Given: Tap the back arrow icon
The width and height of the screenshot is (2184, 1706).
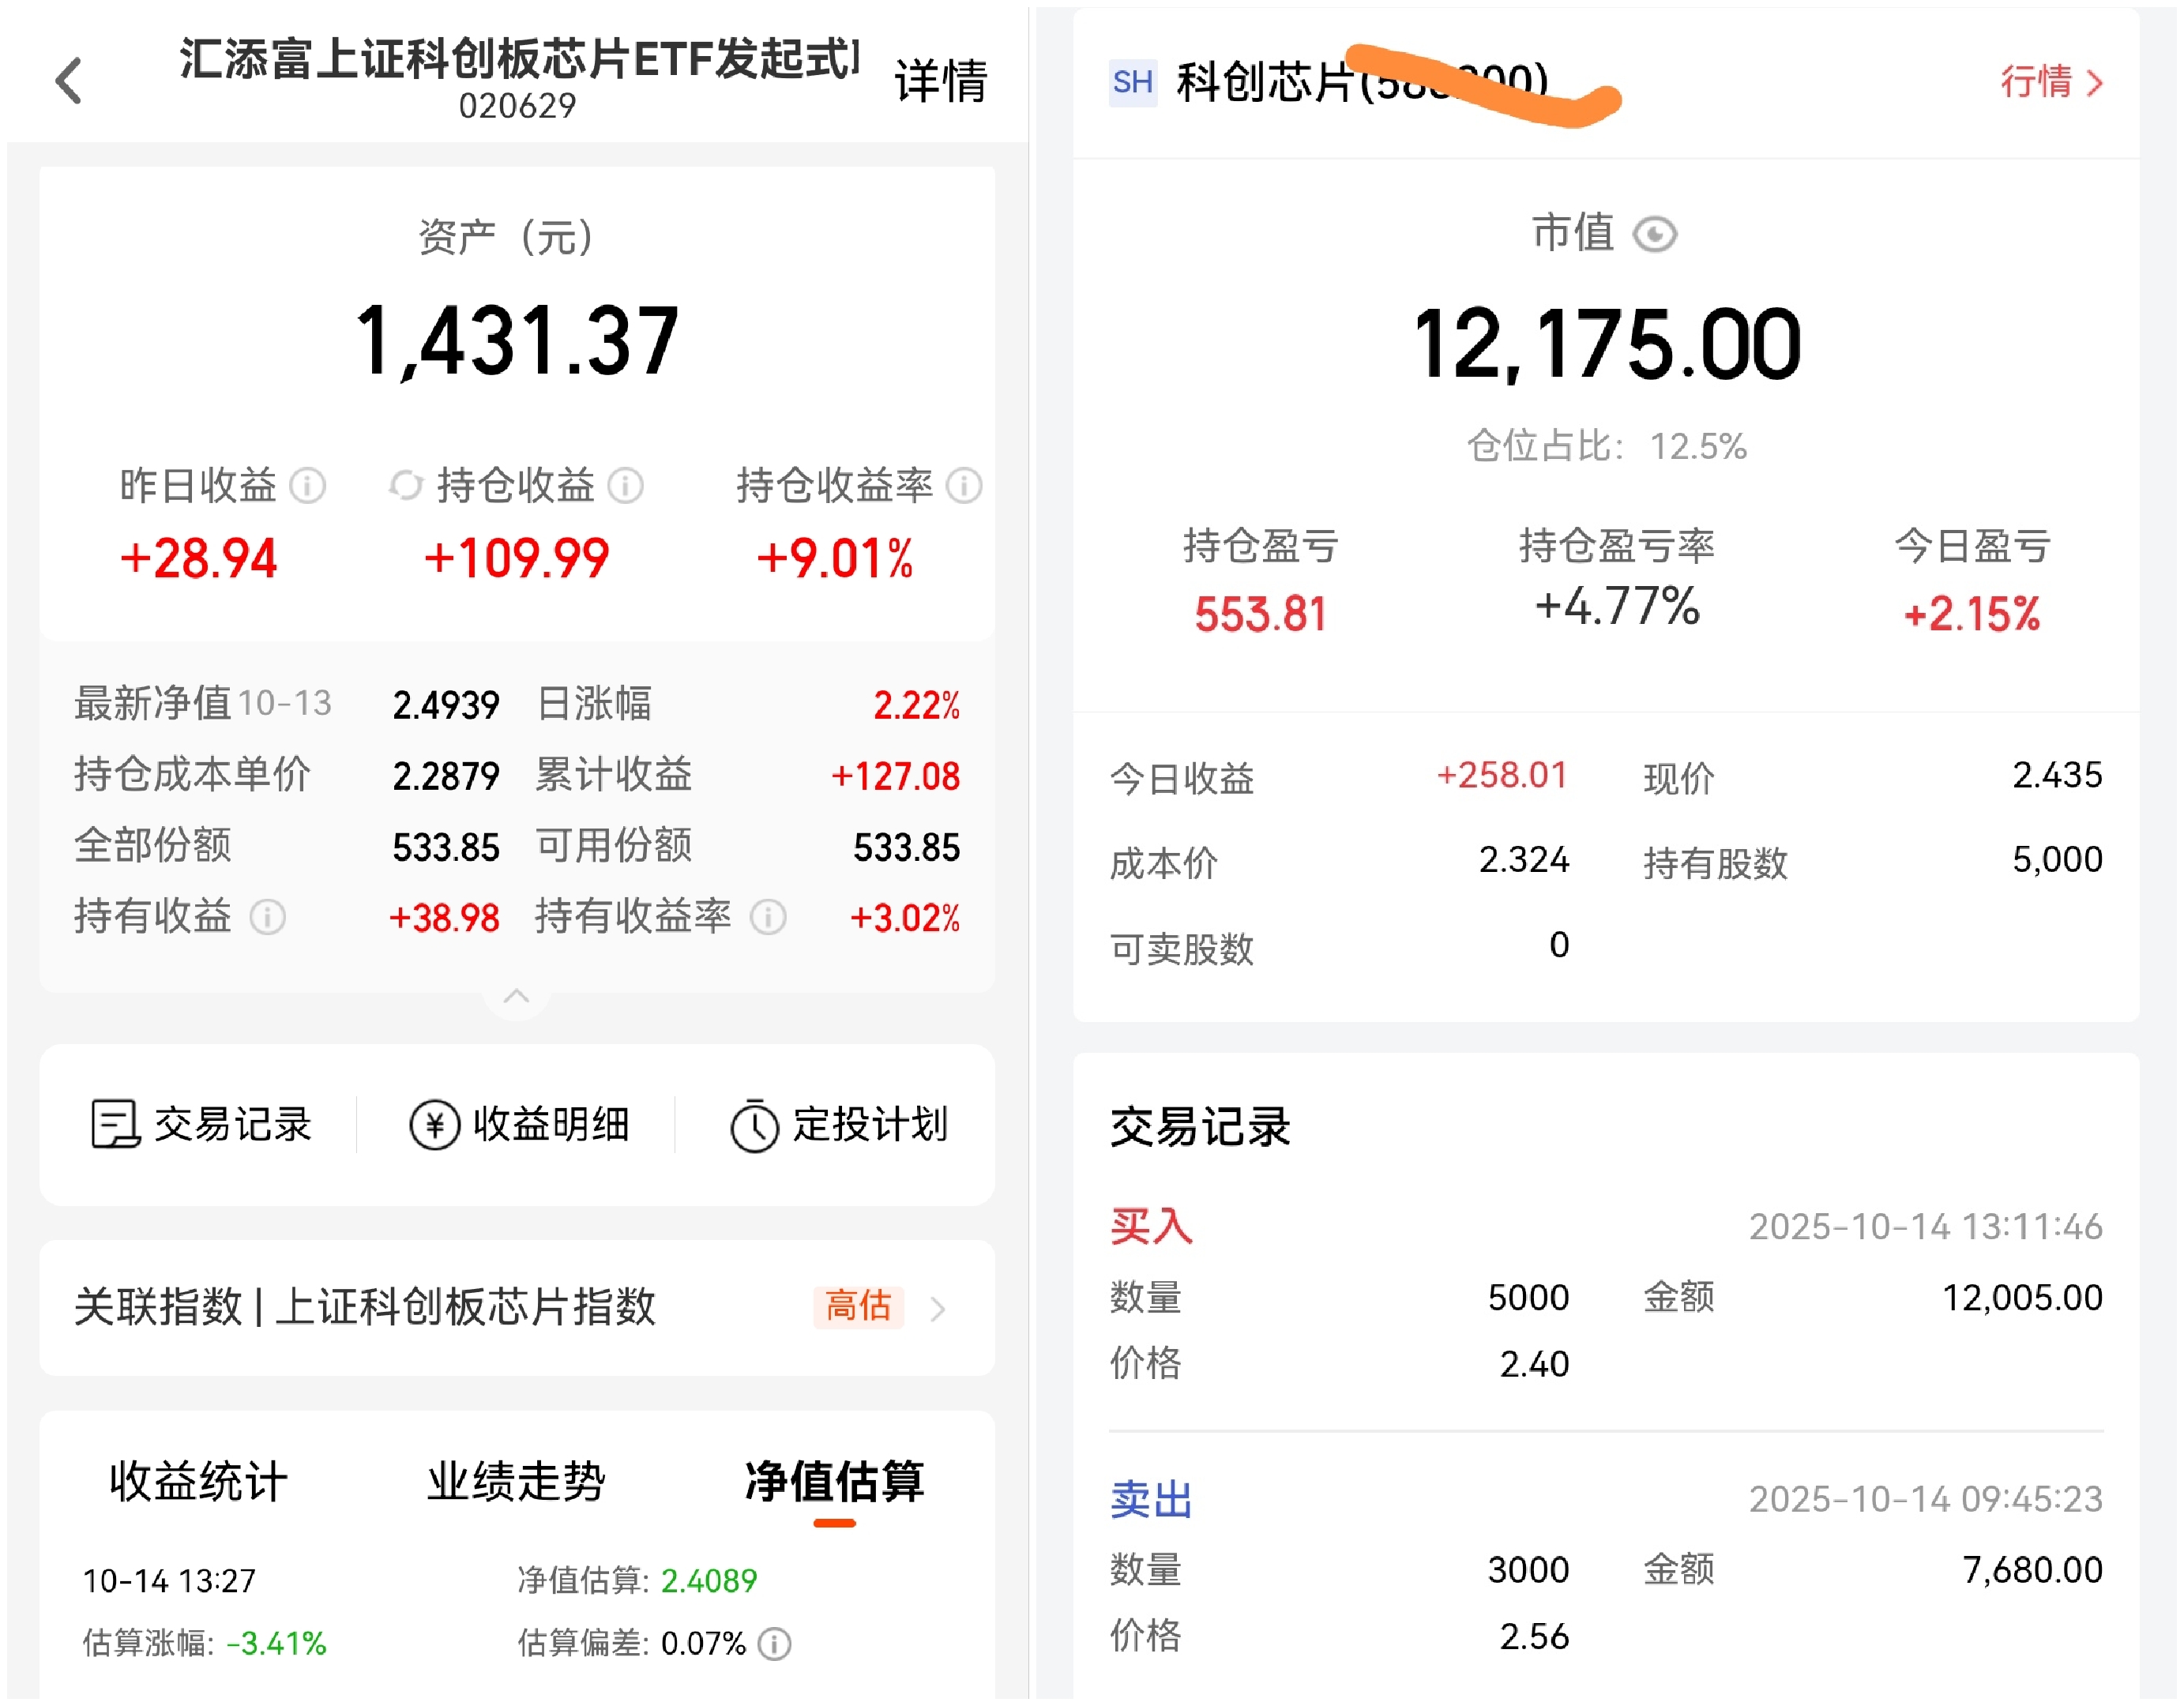Looking at the screenshot, I should point(68,81).
